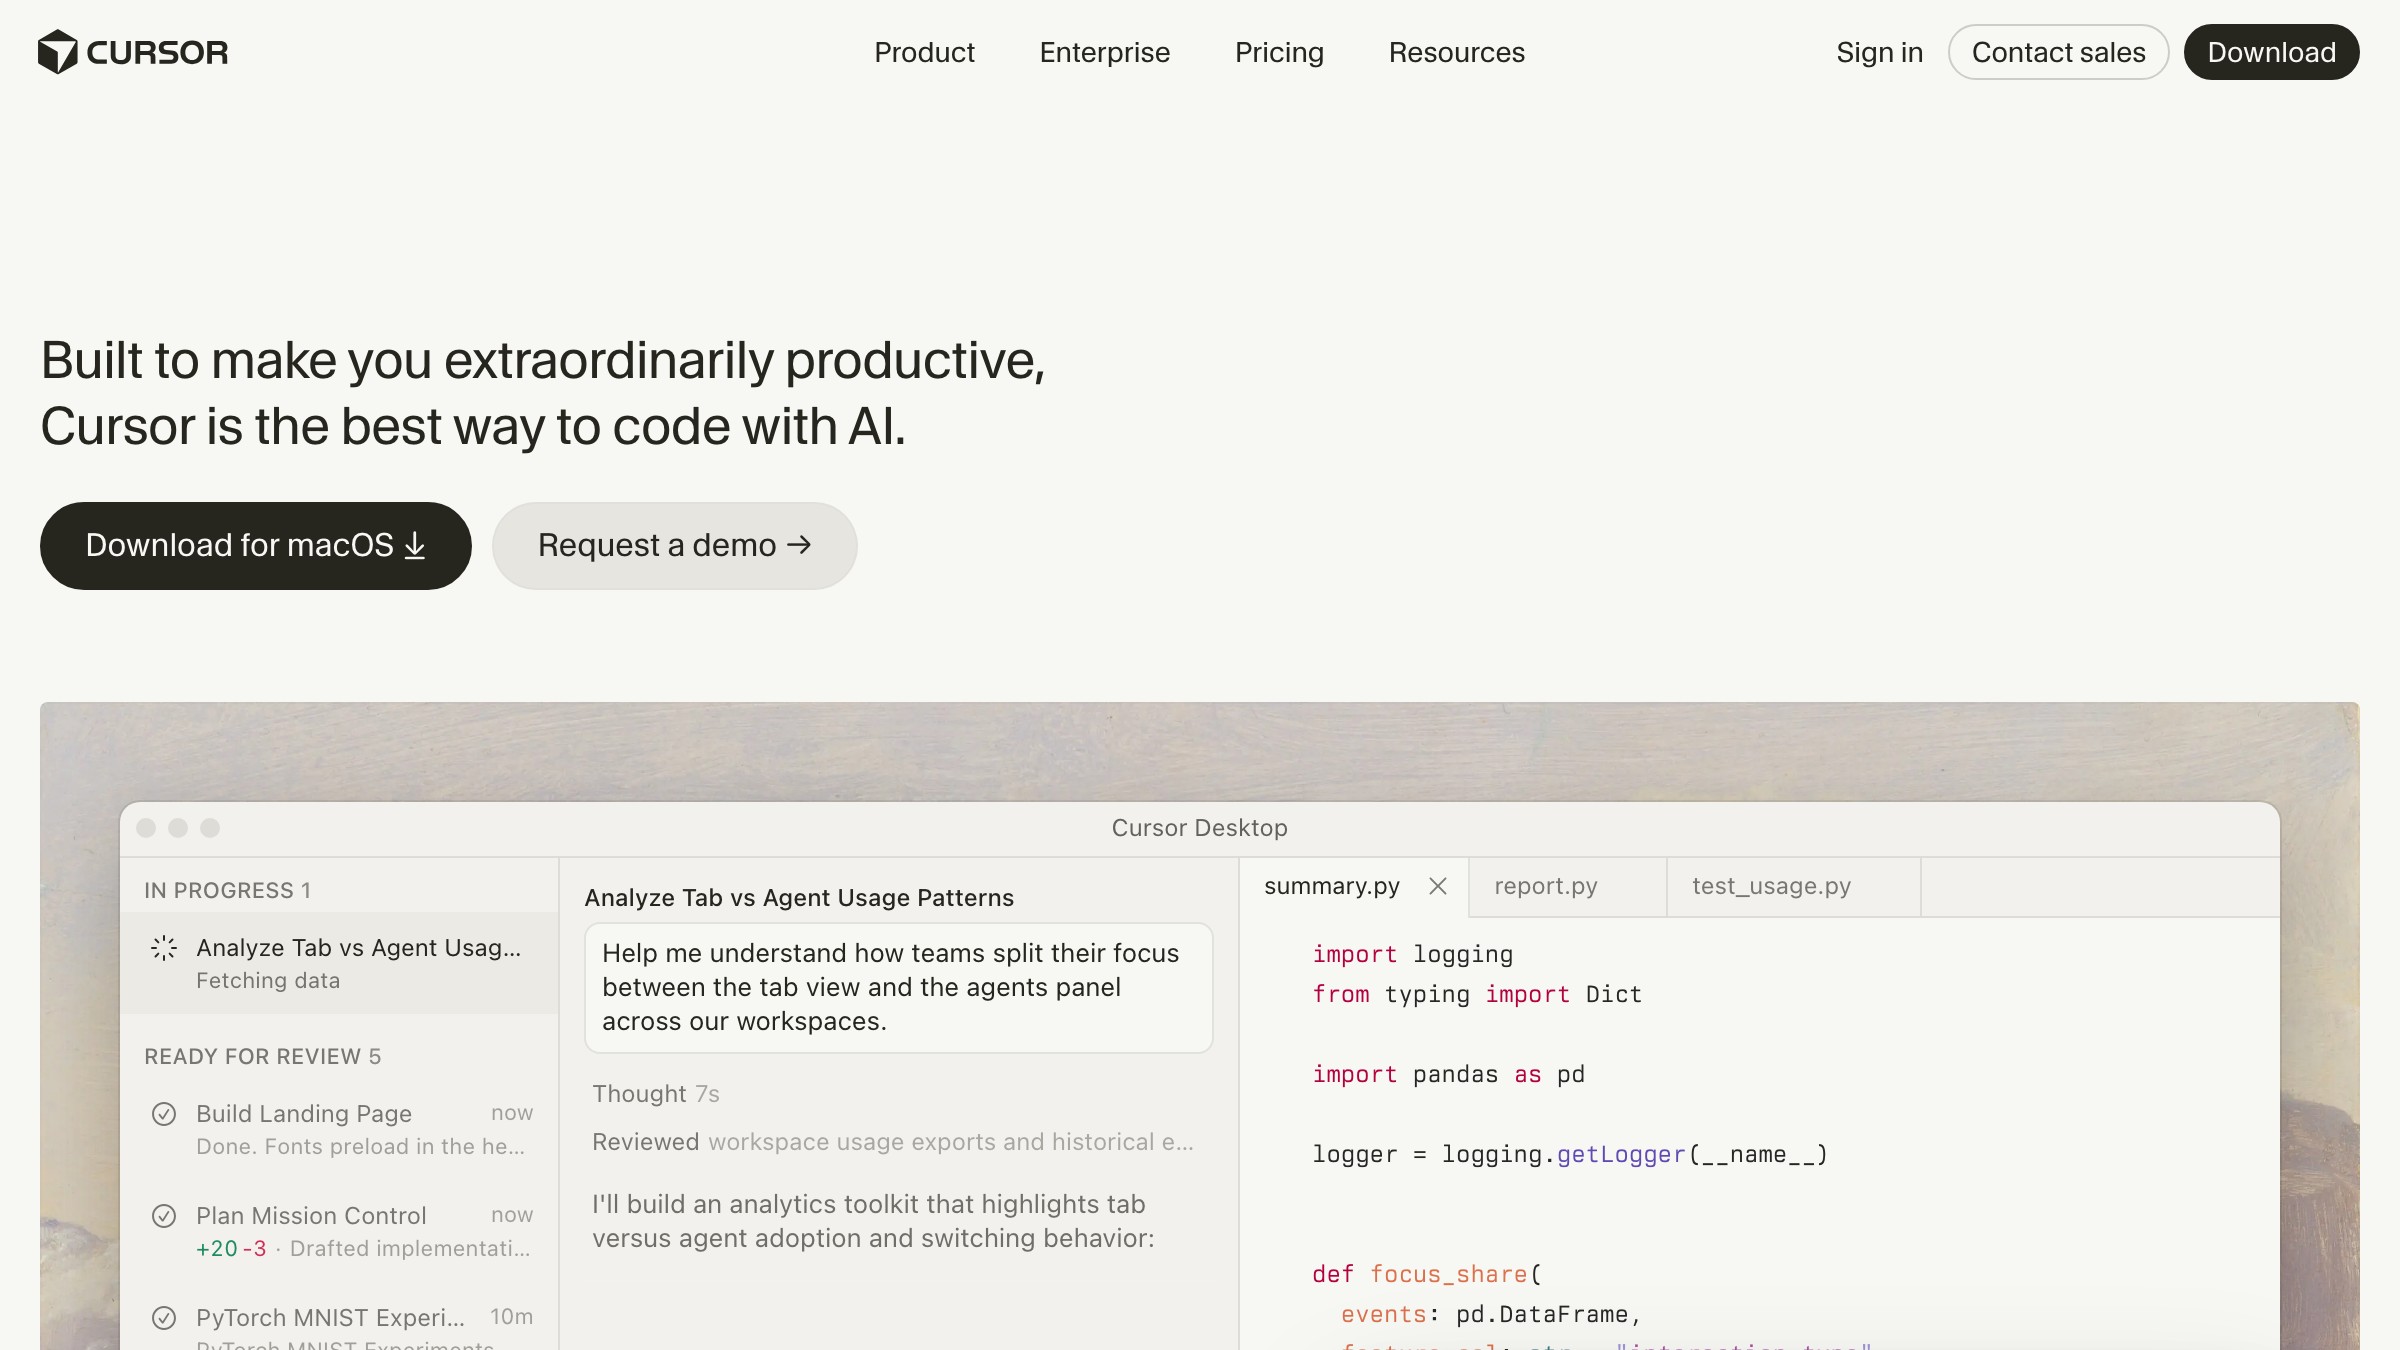Open the Analyze Tab vs Agent Usag... task
Image resolution: width=2400 pixels, height=1350 pixels.
339,963
